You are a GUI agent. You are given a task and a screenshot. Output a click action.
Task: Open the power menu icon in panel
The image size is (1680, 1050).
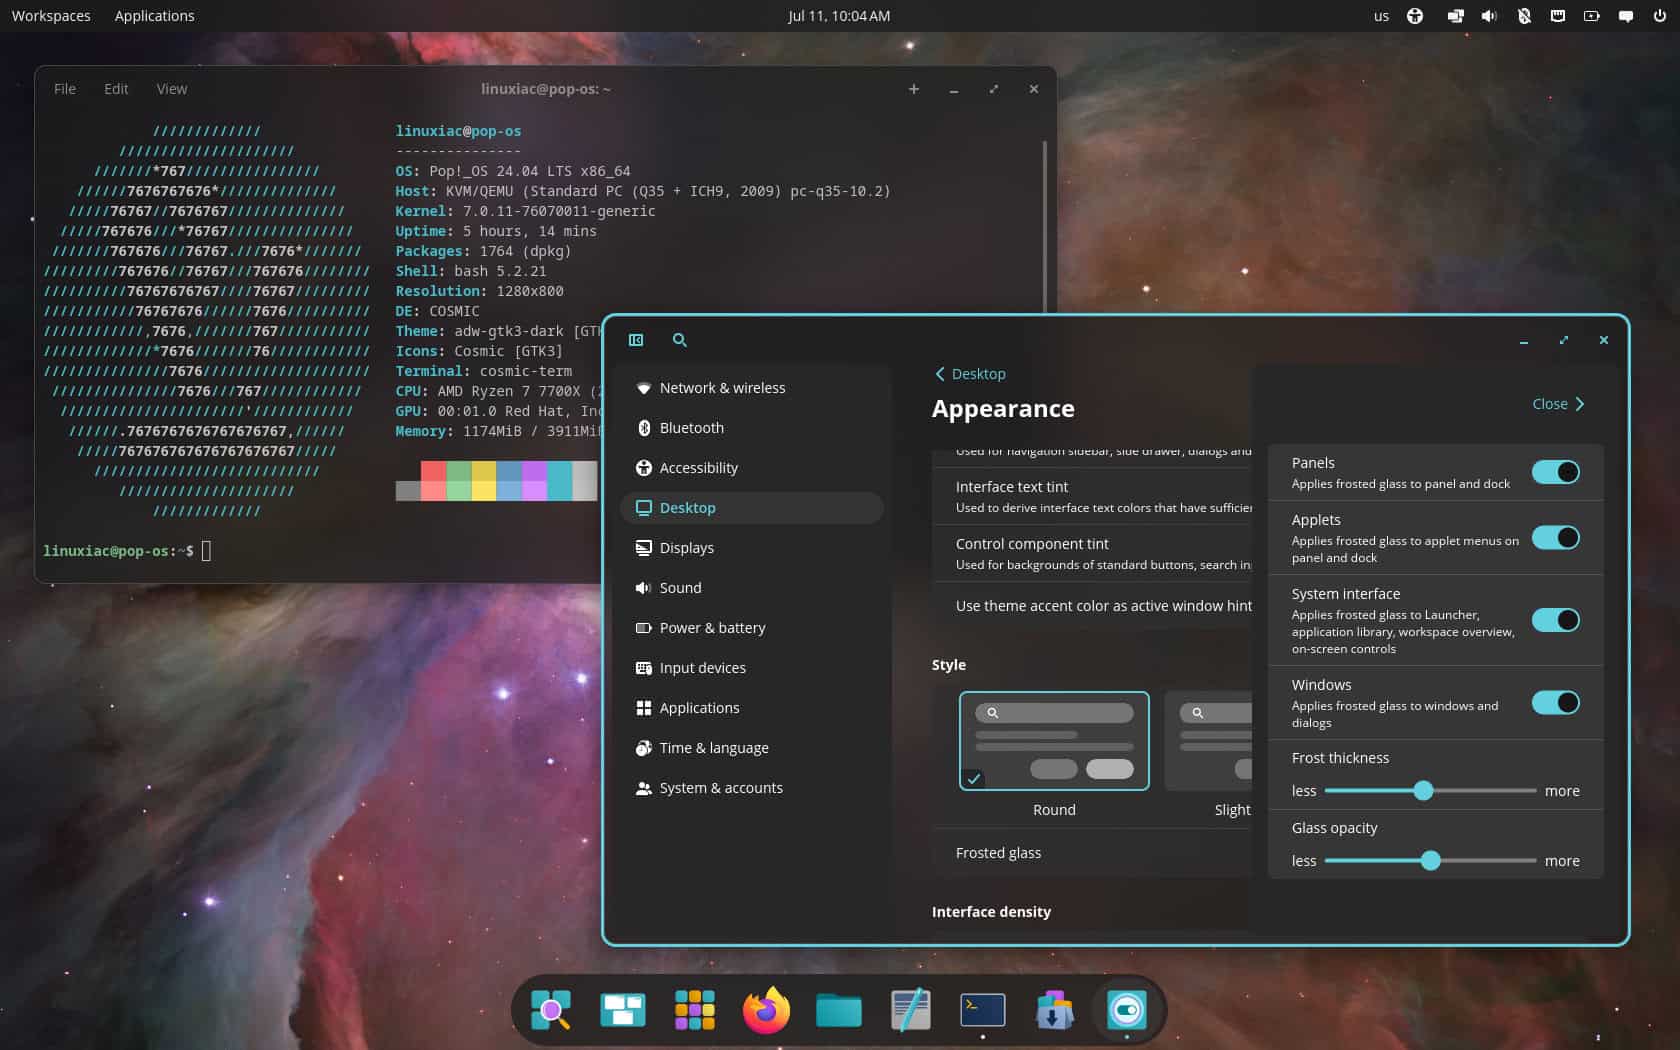1660,16
